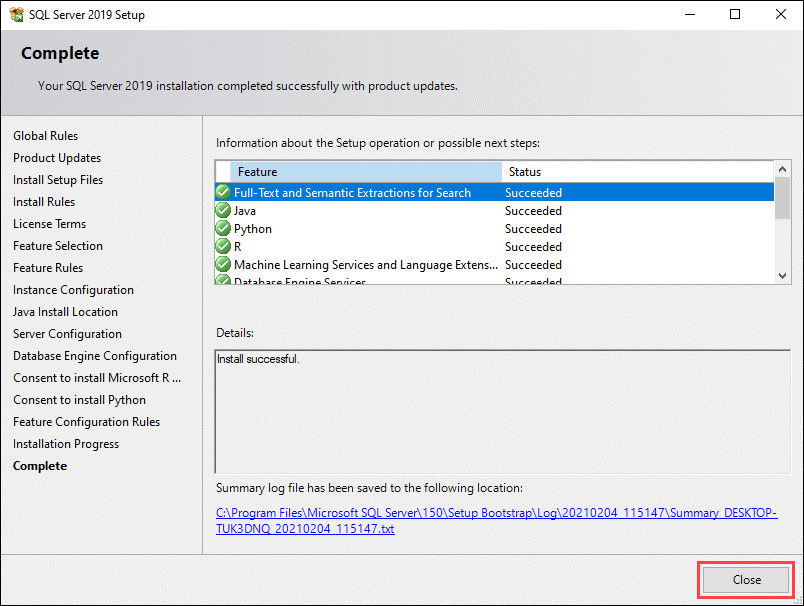
Task: Click the green checkmark next to Python
Action: click(x=223, y=229)
